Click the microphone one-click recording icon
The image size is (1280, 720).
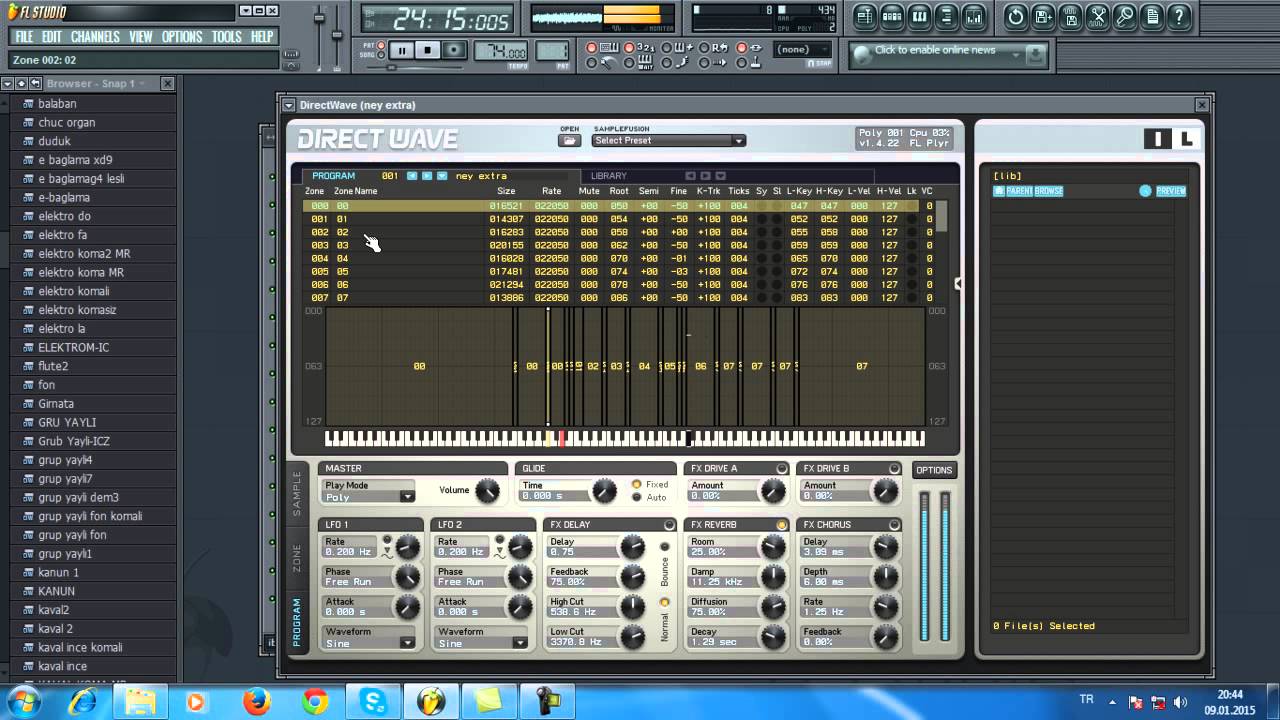(x=1125, y=16)
